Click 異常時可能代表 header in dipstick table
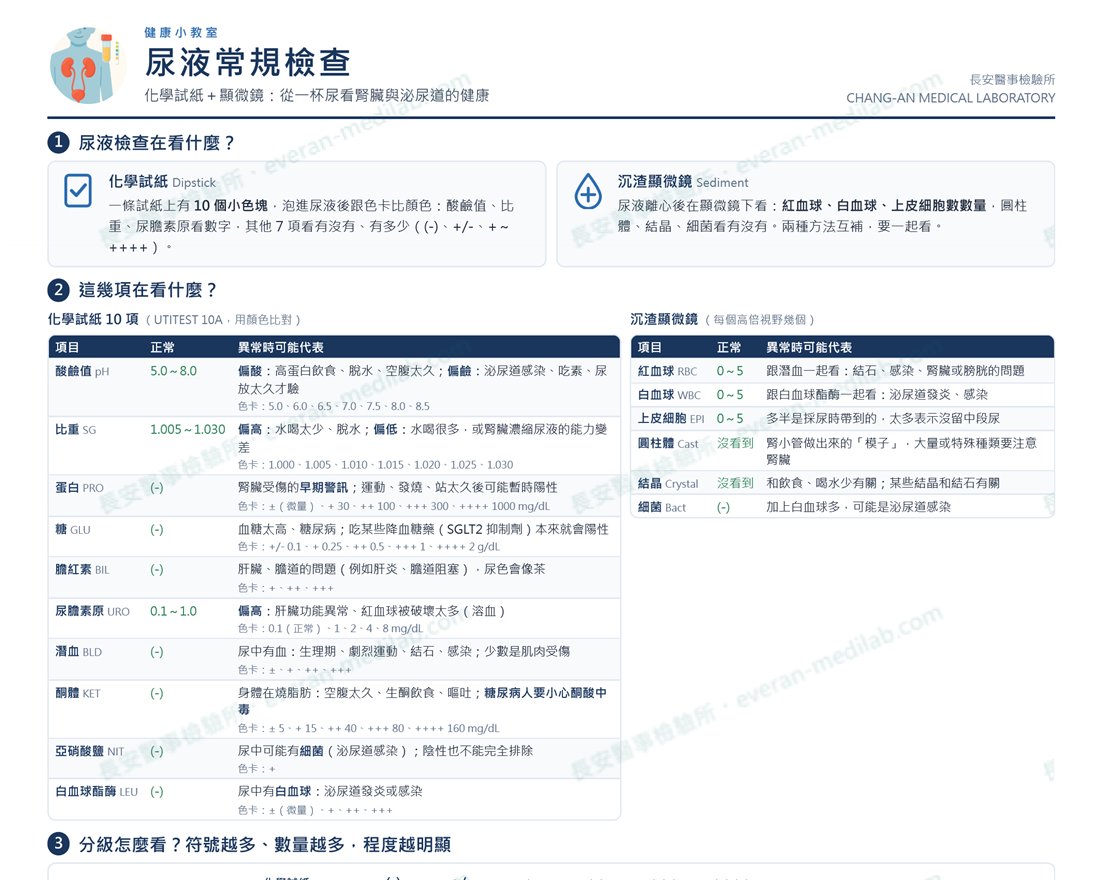 click(281, 347)
